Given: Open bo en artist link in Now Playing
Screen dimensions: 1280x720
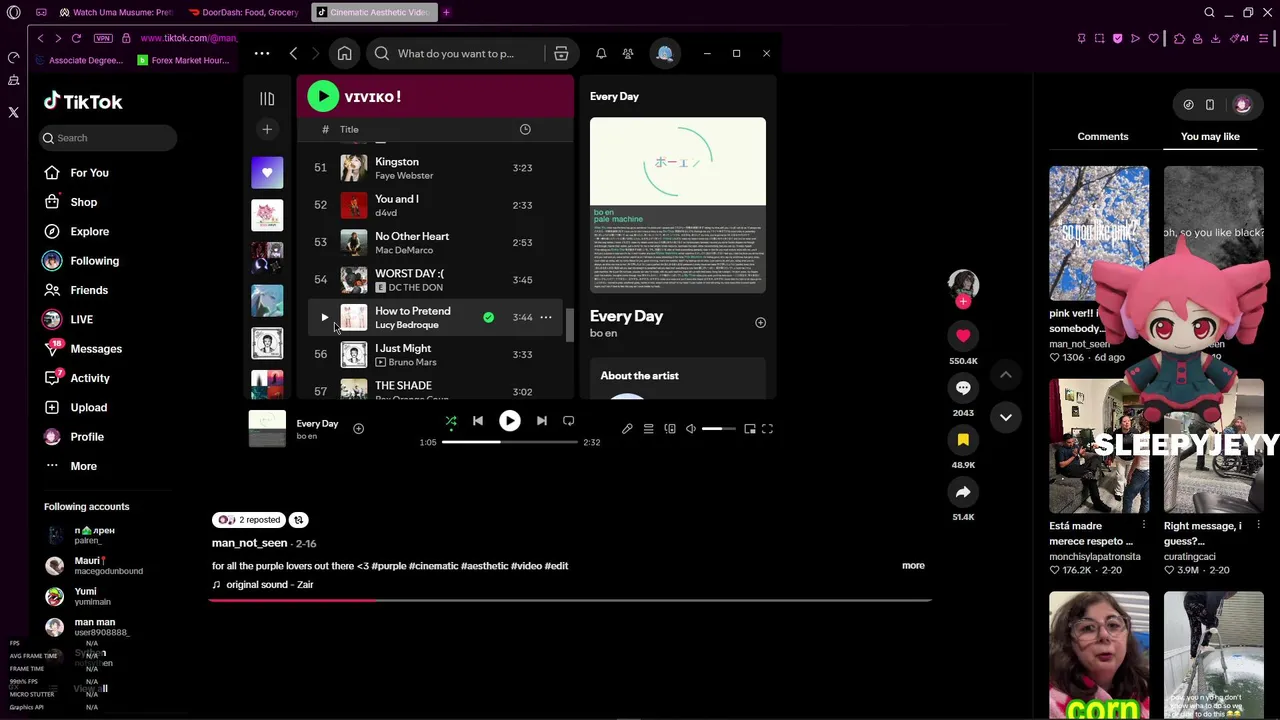Looking at the screenshot, I should (x=603, y=333).
